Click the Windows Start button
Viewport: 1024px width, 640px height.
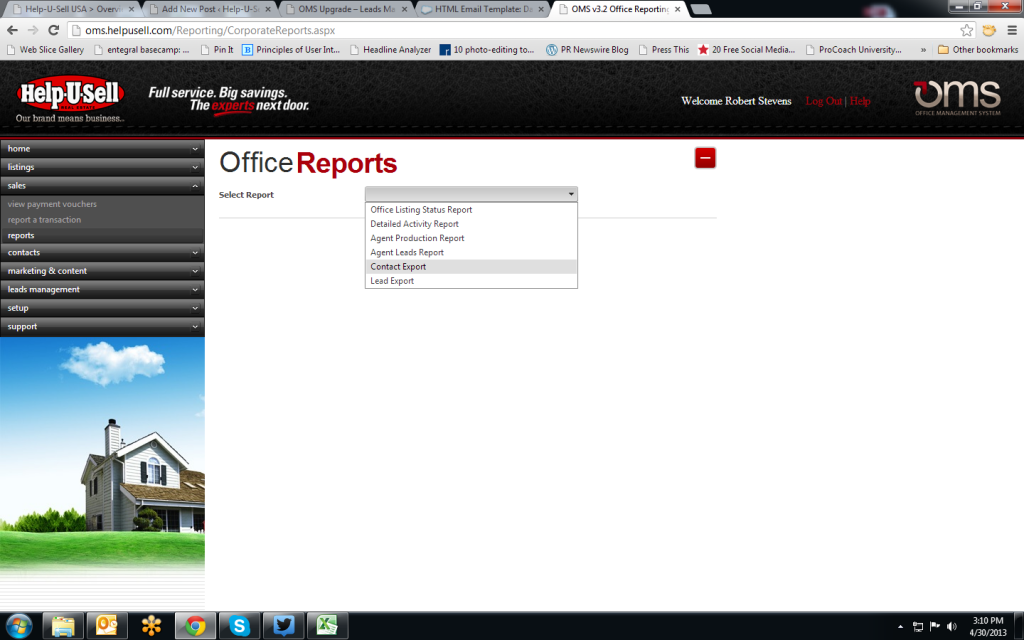[18, 625]
